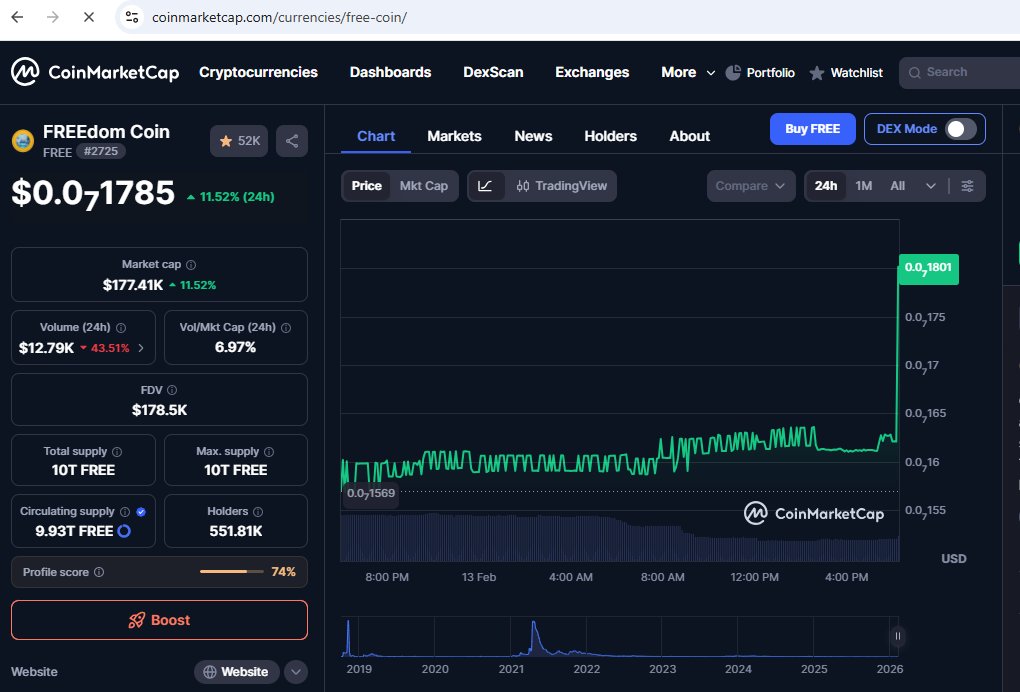1020x692 pixels.
Task: Click the FREEdom Coin logo icon
Action: coord(23,140)
